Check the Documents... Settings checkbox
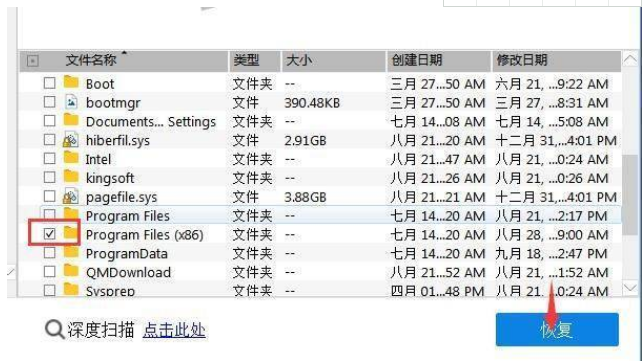Screen dimensions: 642x361 click(50, 121)
